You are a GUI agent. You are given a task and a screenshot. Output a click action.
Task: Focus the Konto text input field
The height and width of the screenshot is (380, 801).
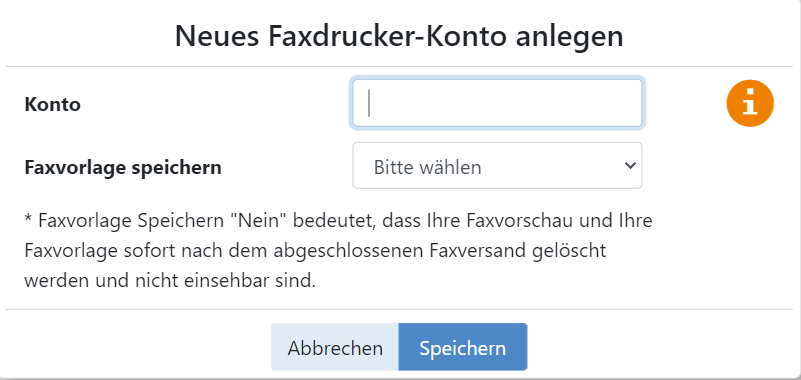(x=497, y=103)
